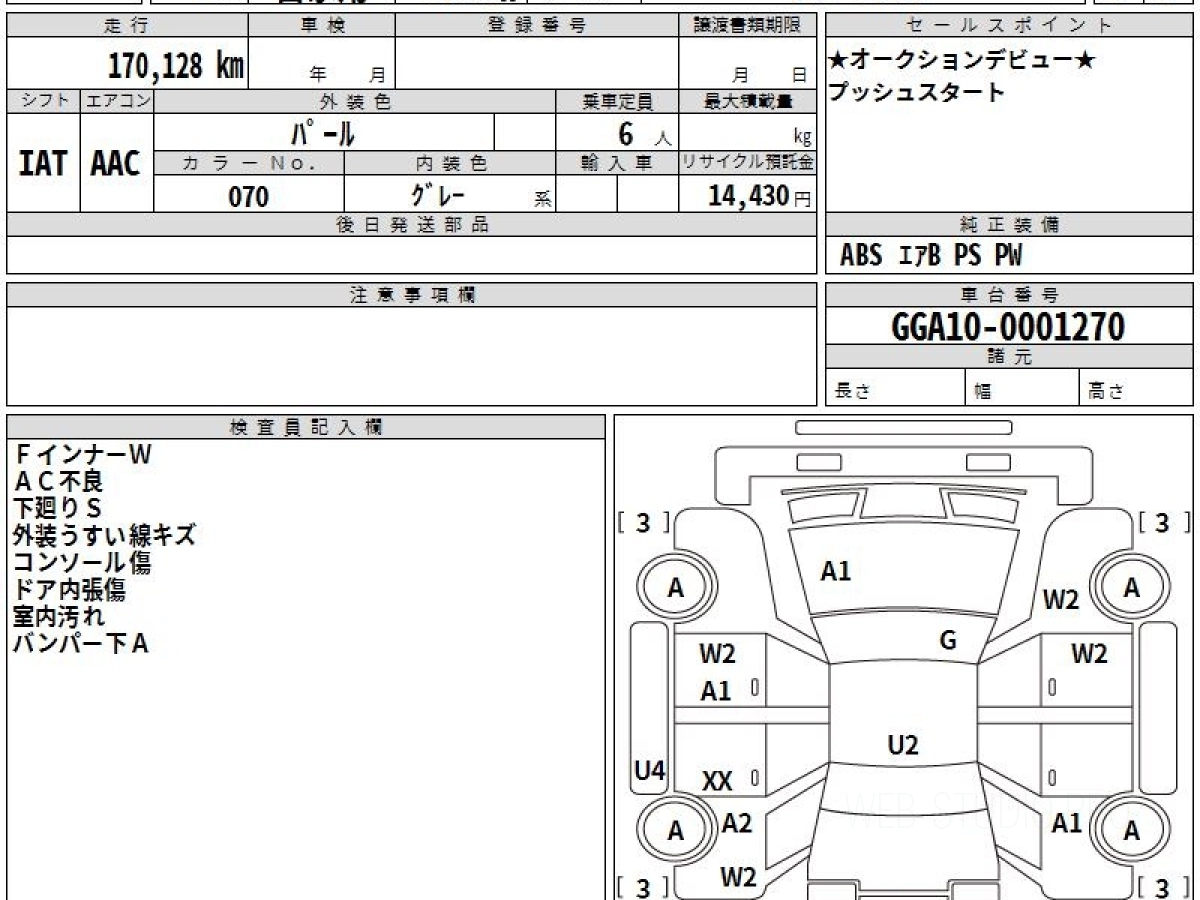Select the inspector note バンパー下A
Screen dimensions: 1200x900
point(81,644)
